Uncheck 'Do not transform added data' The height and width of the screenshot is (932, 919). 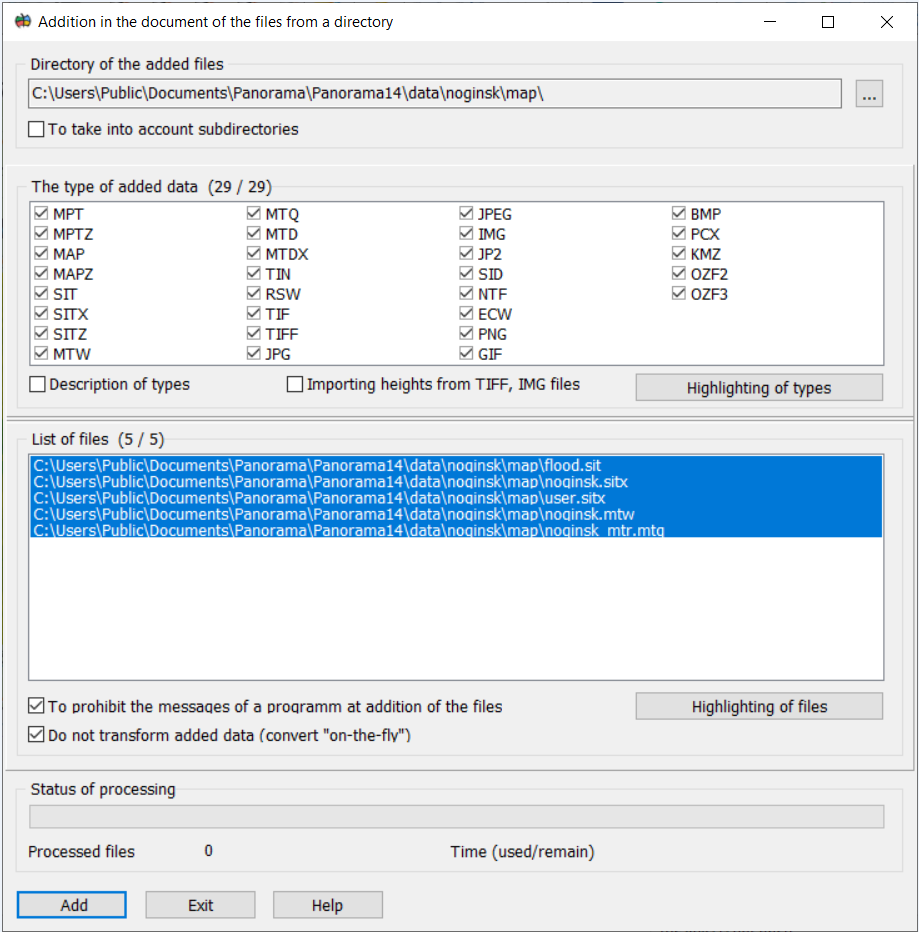click(37, 735)
